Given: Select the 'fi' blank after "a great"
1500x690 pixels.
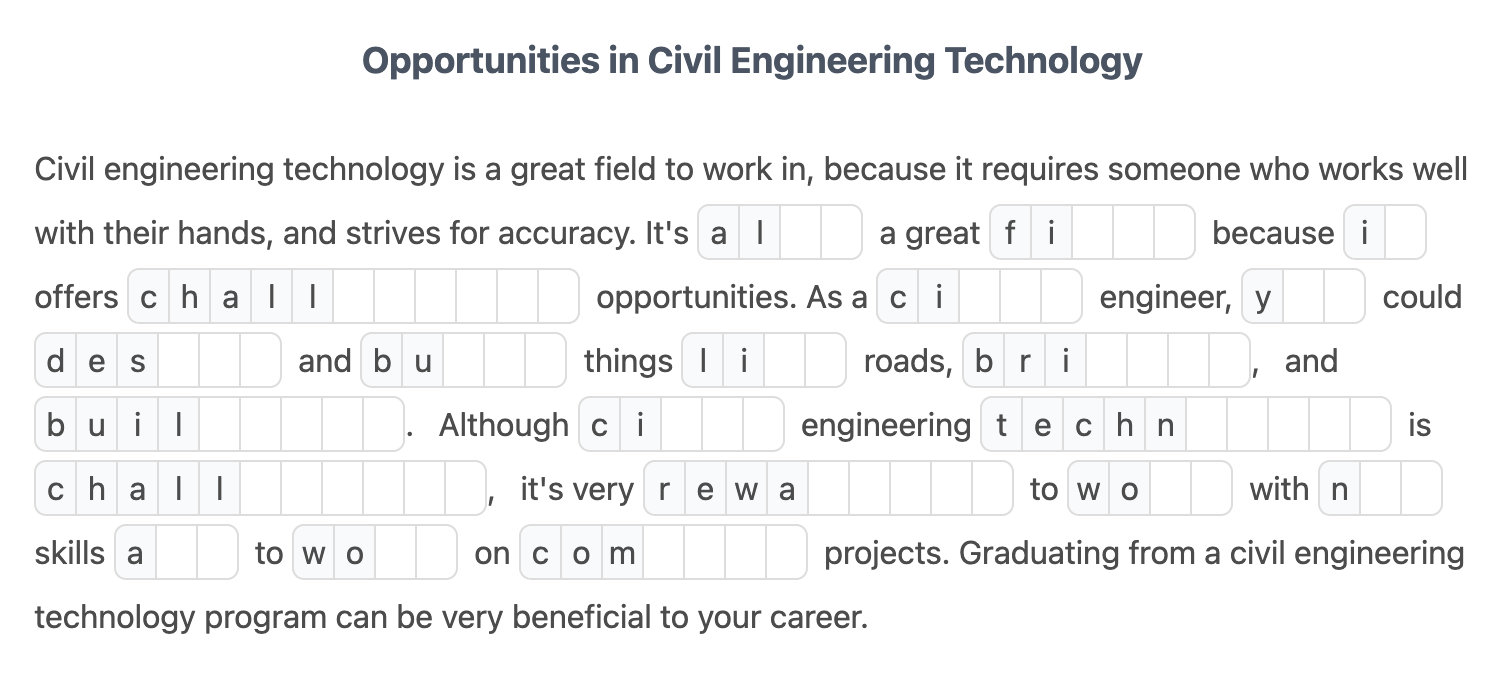Looking at the screenshot, I should tap(1093, 233).
